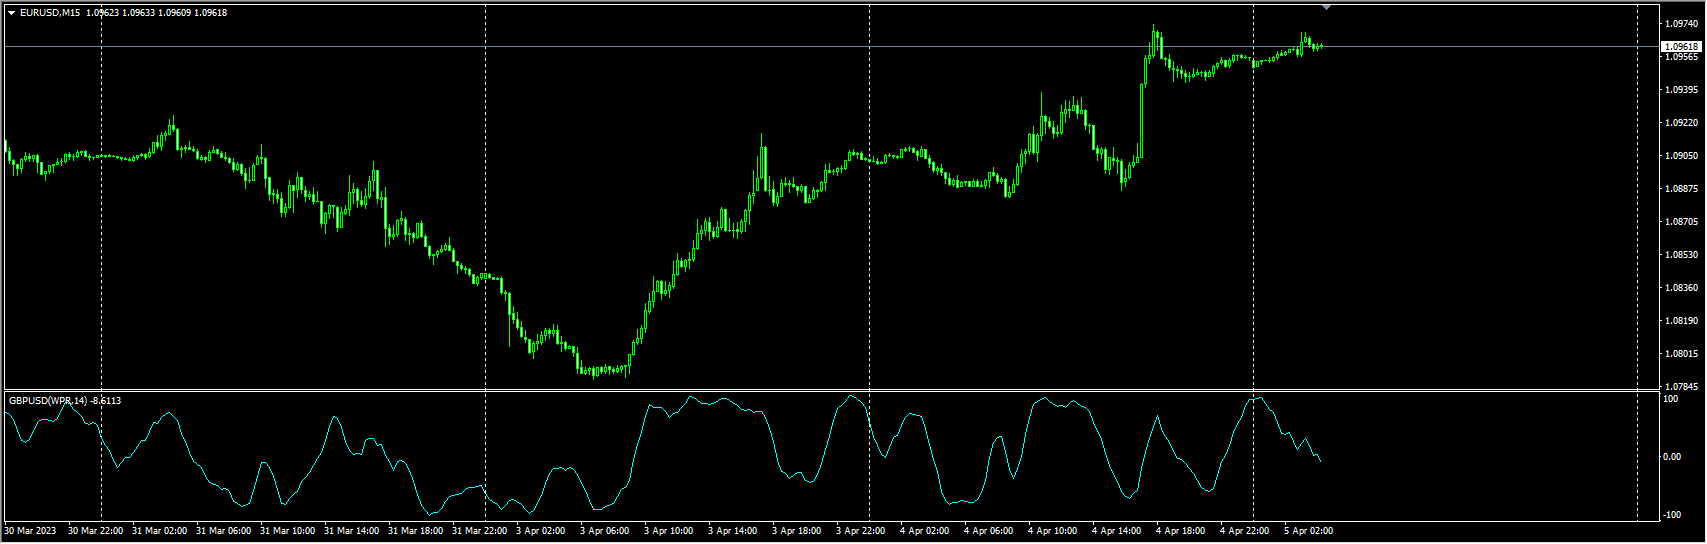Click the latest candlestick on the price chart
The image size is (1707, 544).
click(x=1321, y=46)
